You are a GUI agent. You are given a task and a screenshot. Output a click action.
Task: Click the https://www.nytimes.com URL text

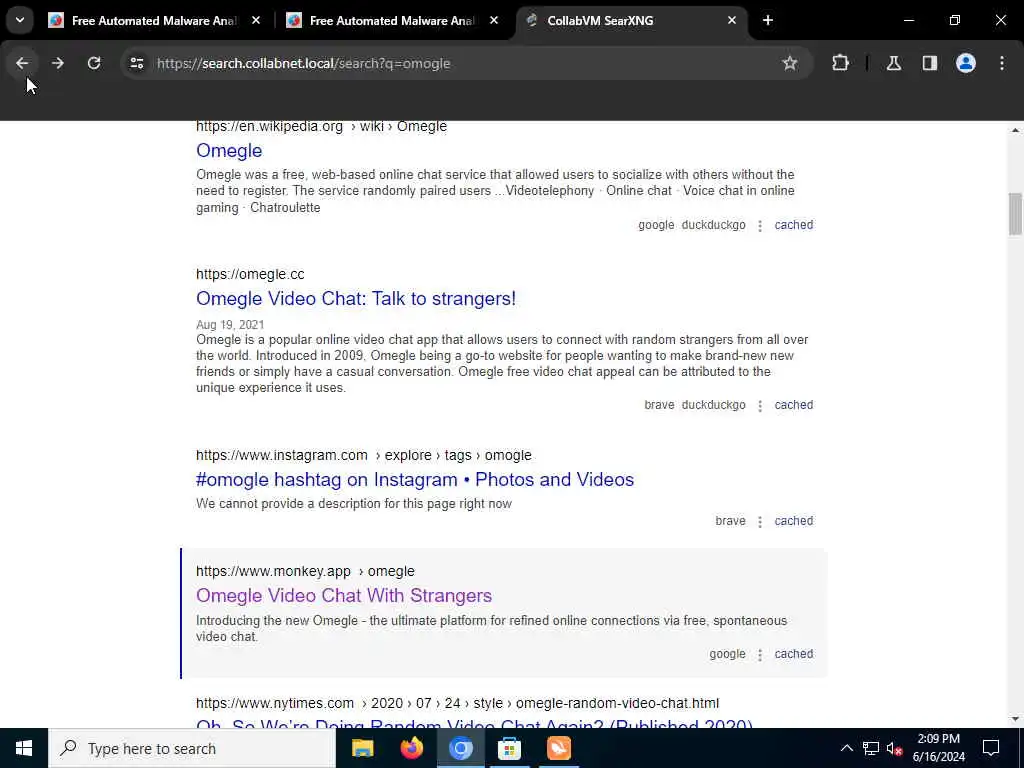275,703
